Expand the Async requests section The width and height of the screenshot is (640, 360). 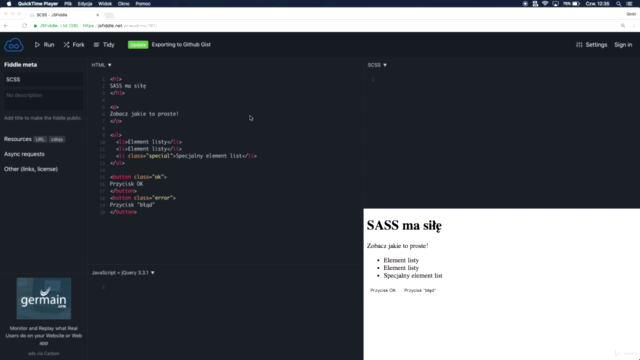click(x=24, y=154)
